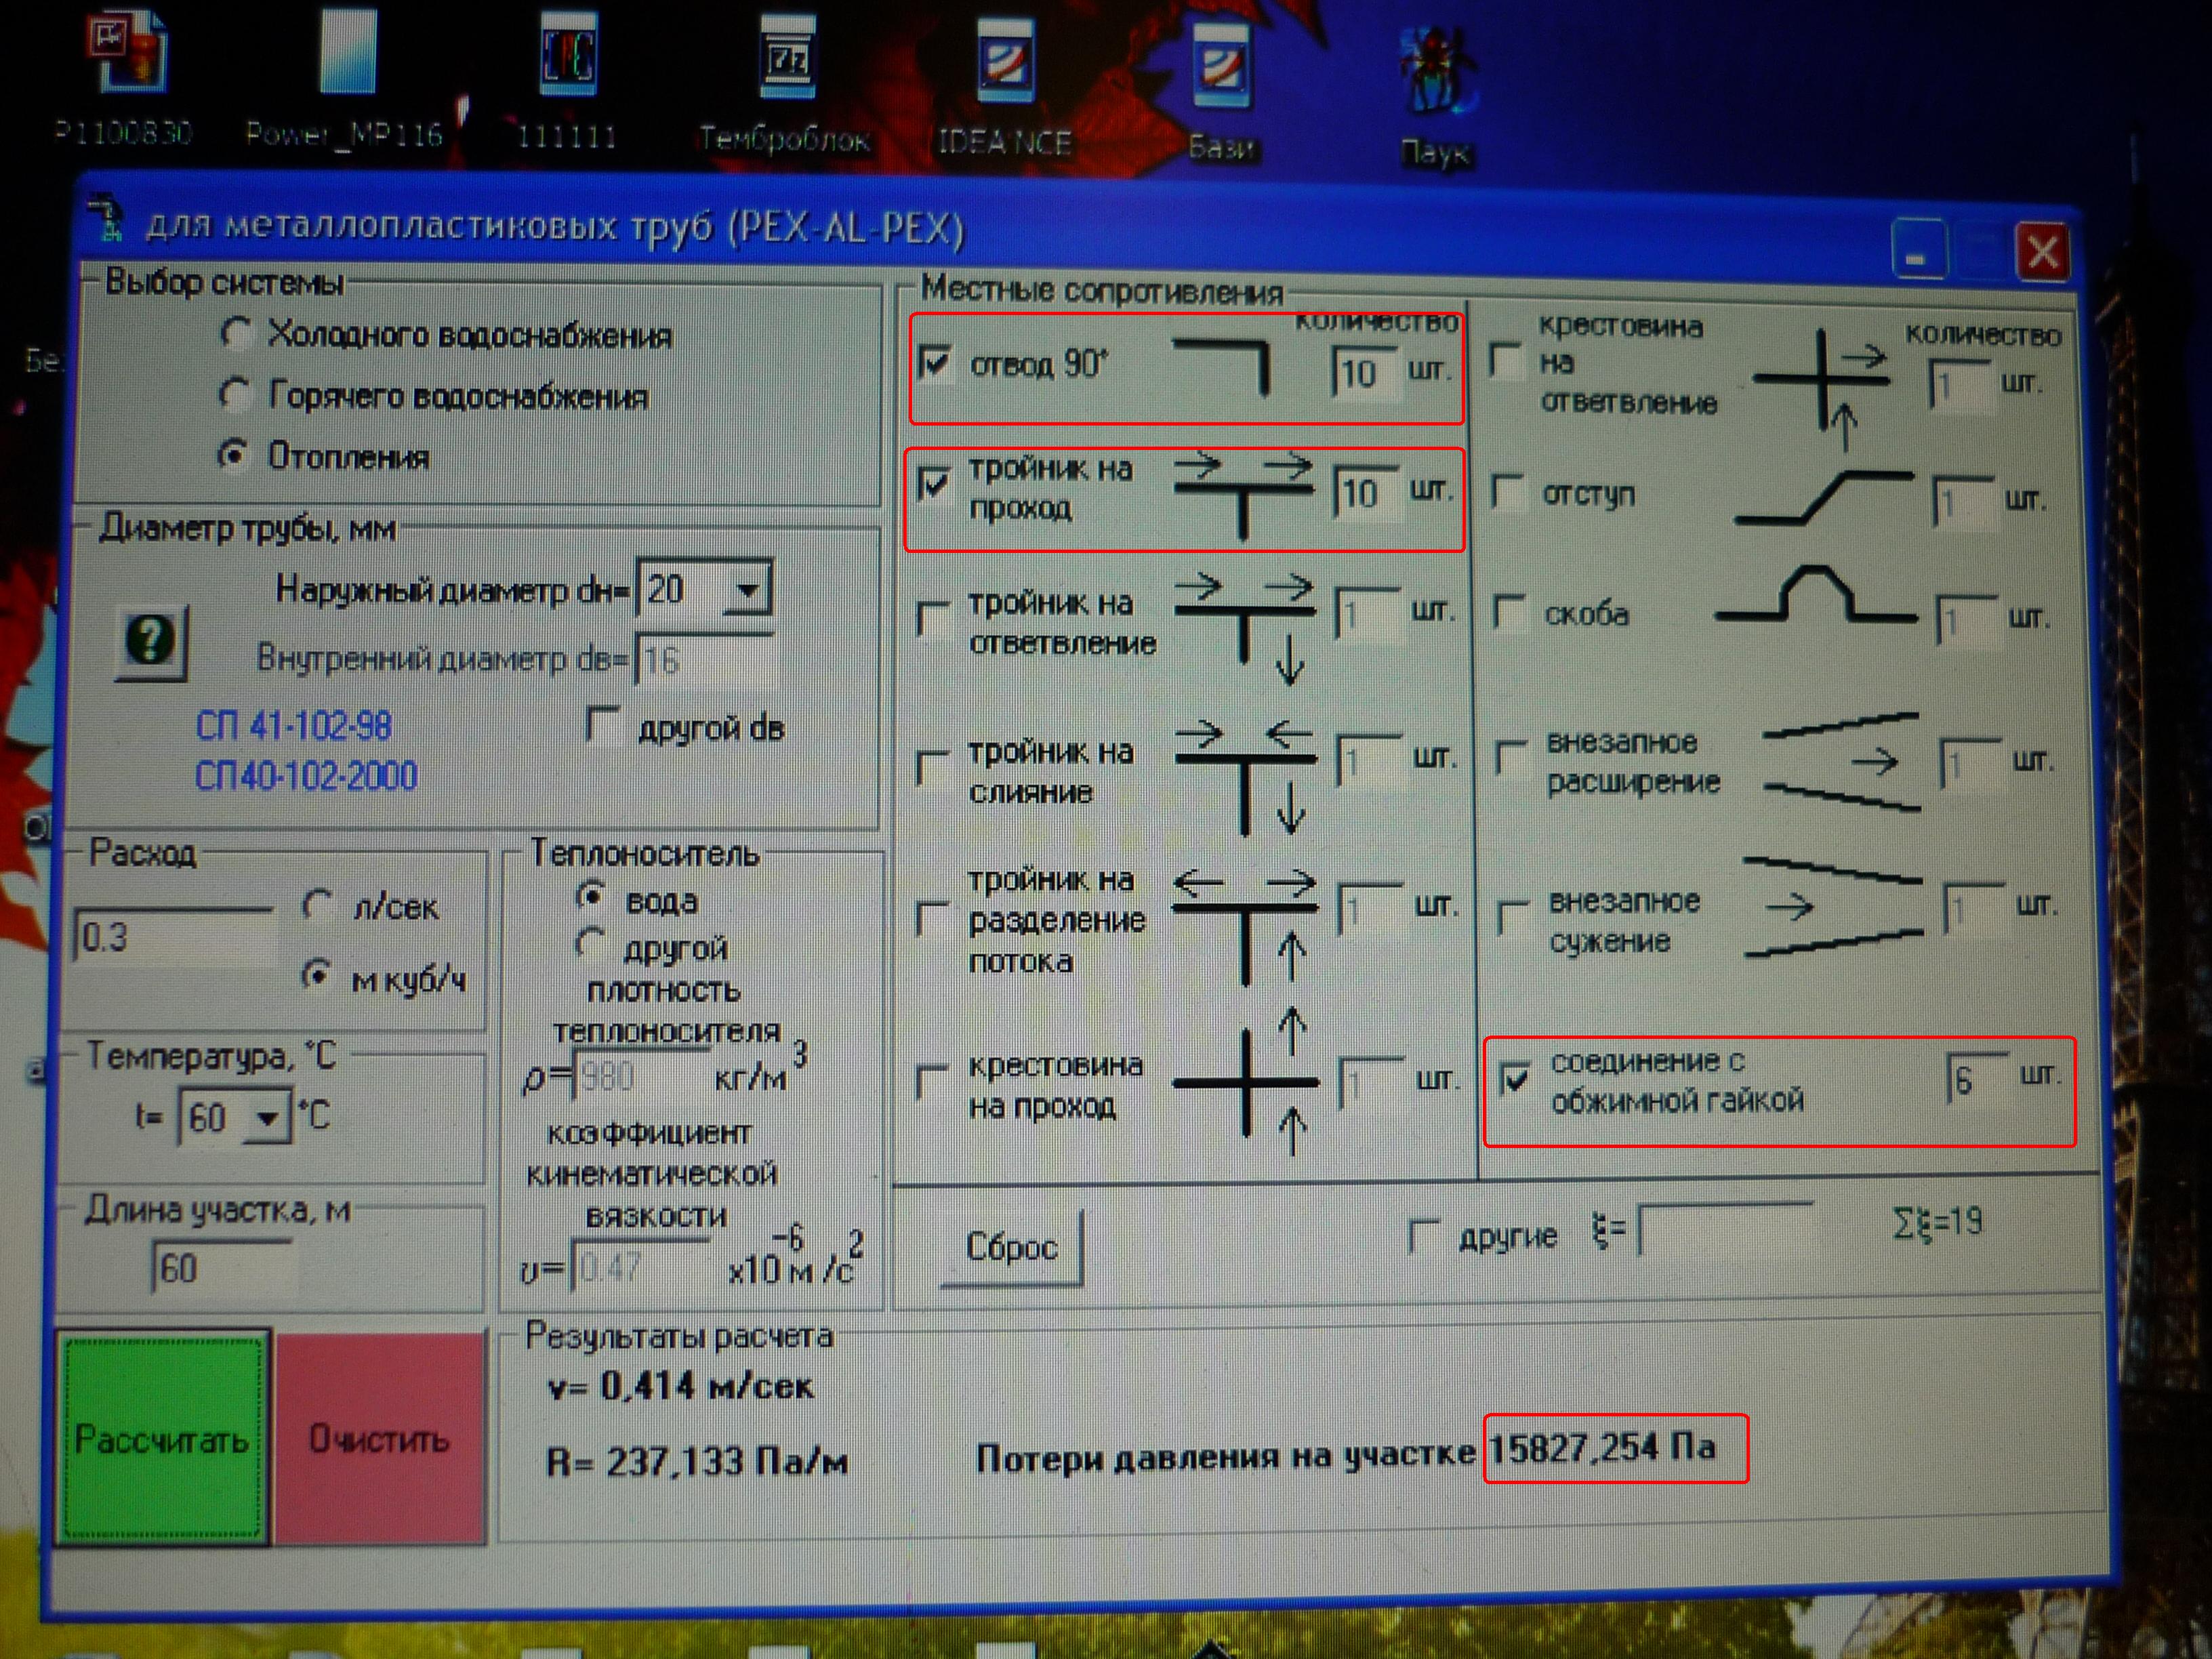Open the temperature t= dropdown
The height and width of the screenshot is (1659, 2212).
pyautogui.click(x=267, y=1116)
